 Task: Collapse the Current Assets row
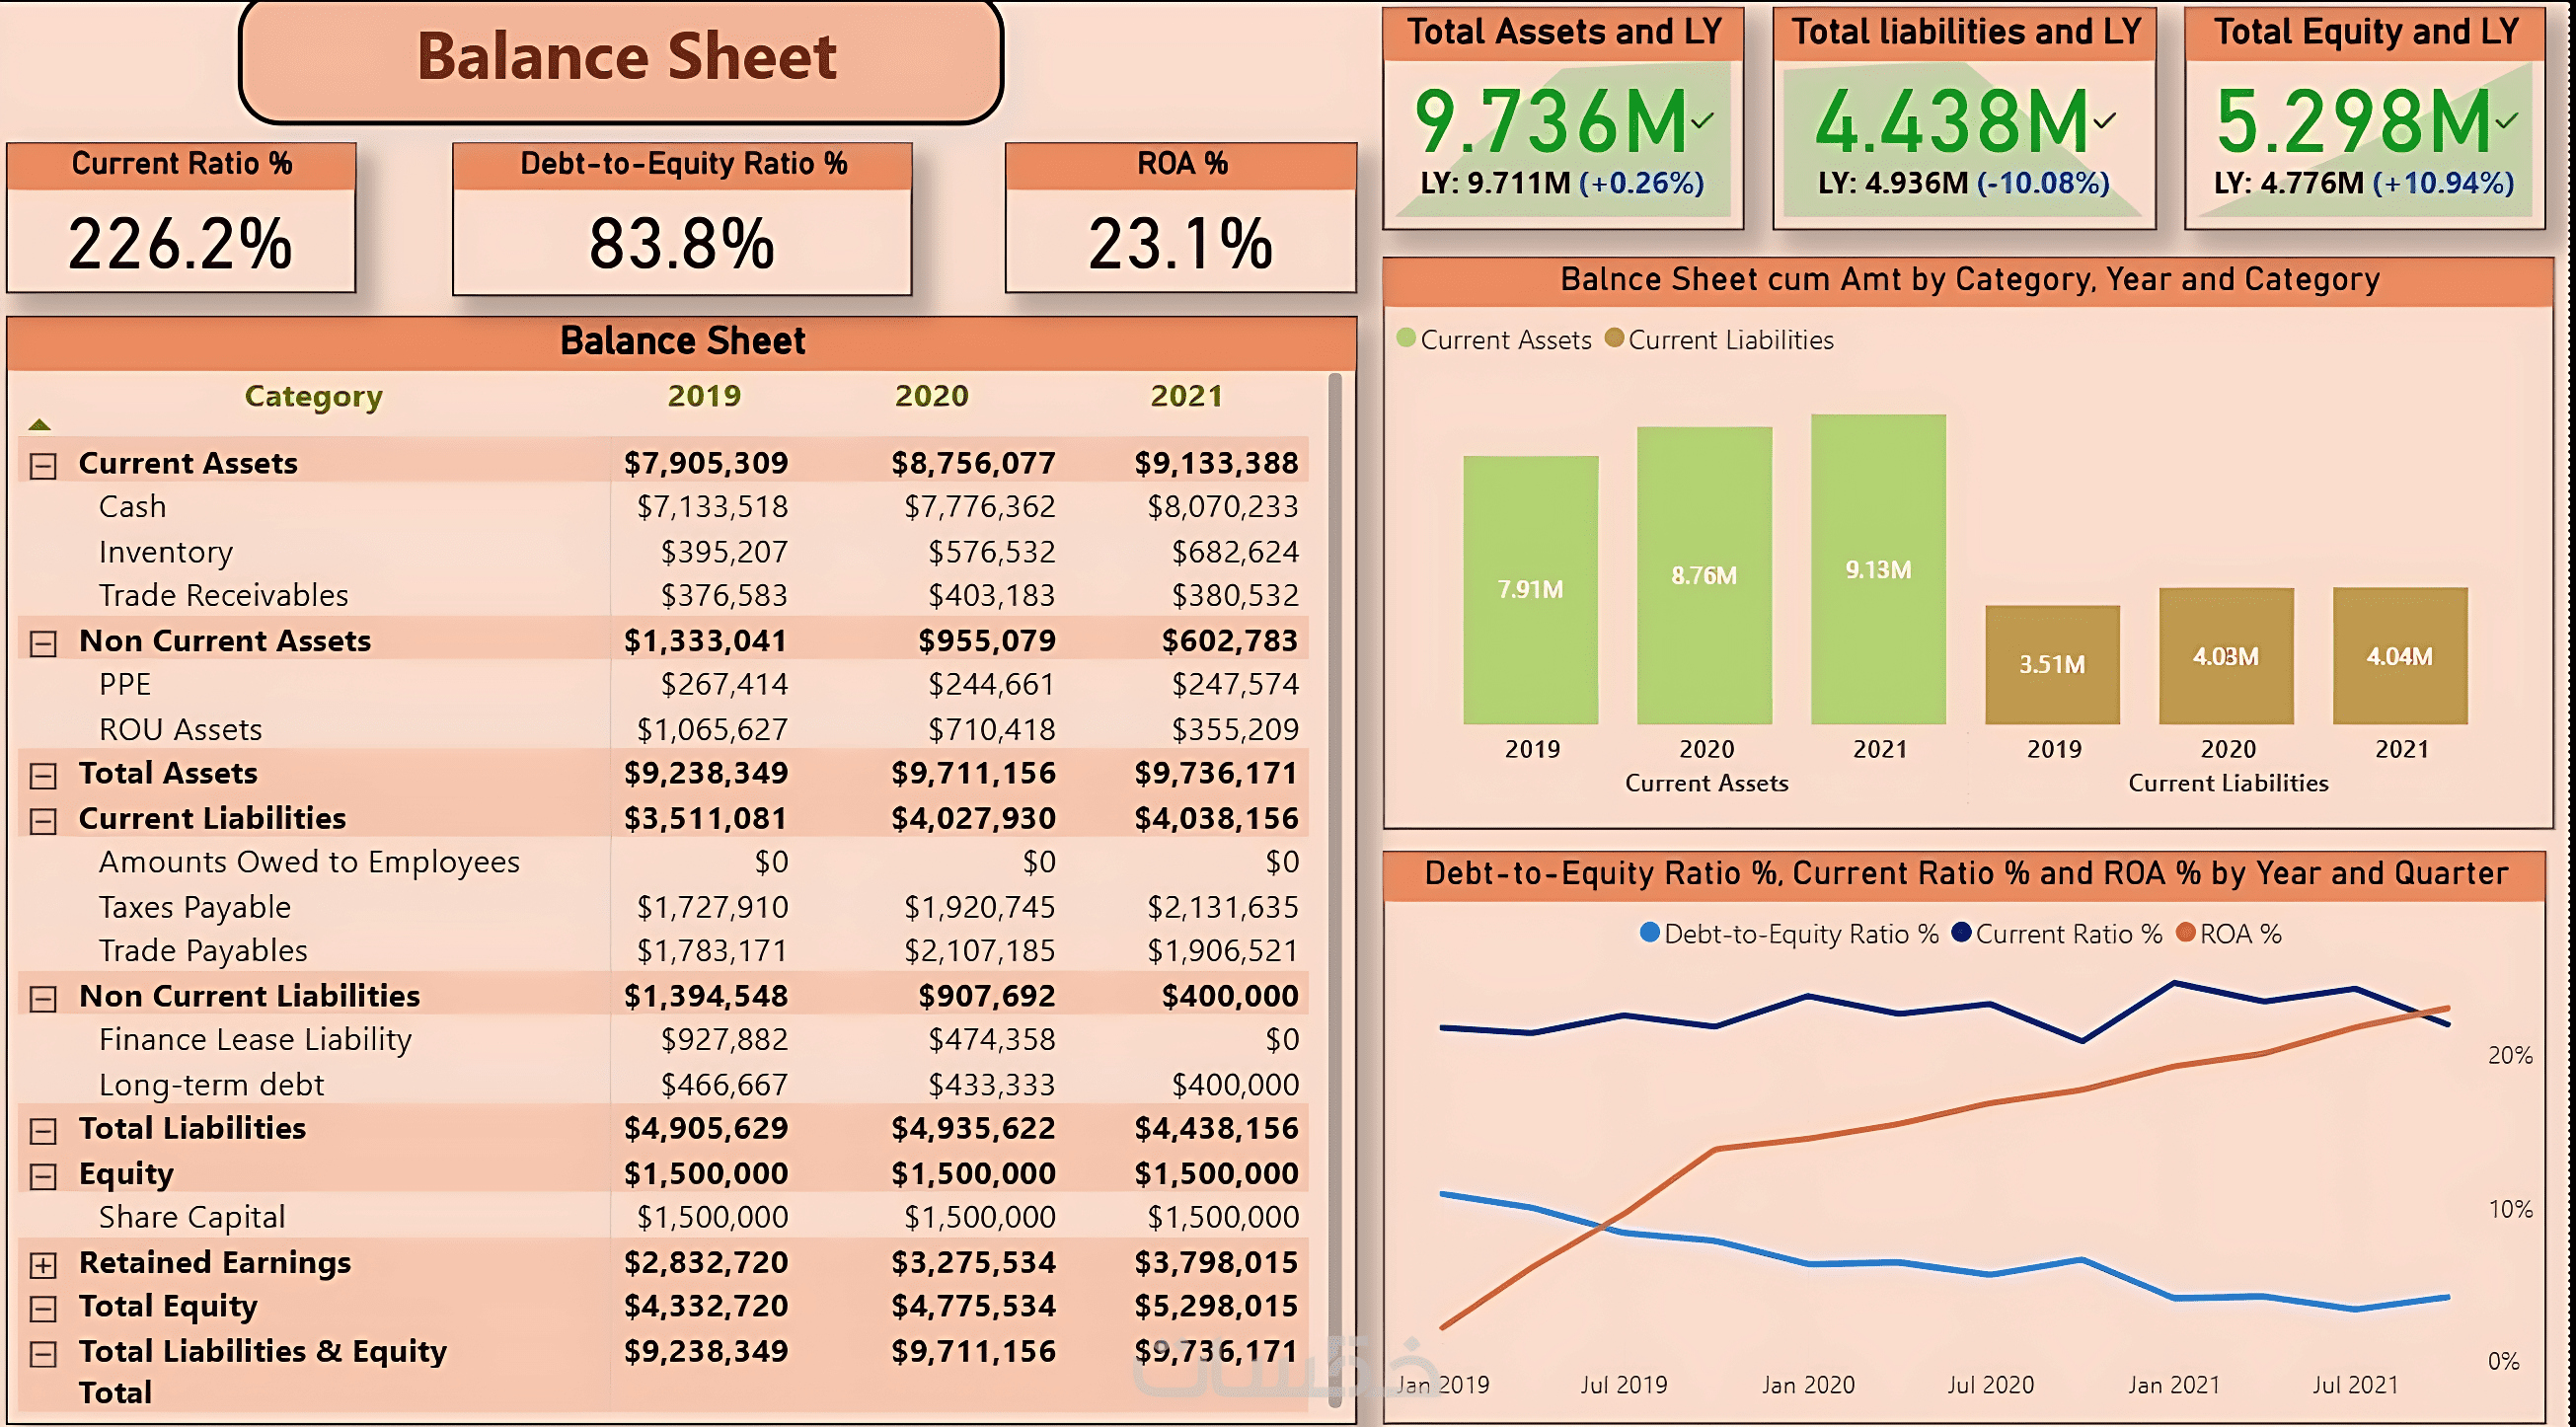(42, 465)
